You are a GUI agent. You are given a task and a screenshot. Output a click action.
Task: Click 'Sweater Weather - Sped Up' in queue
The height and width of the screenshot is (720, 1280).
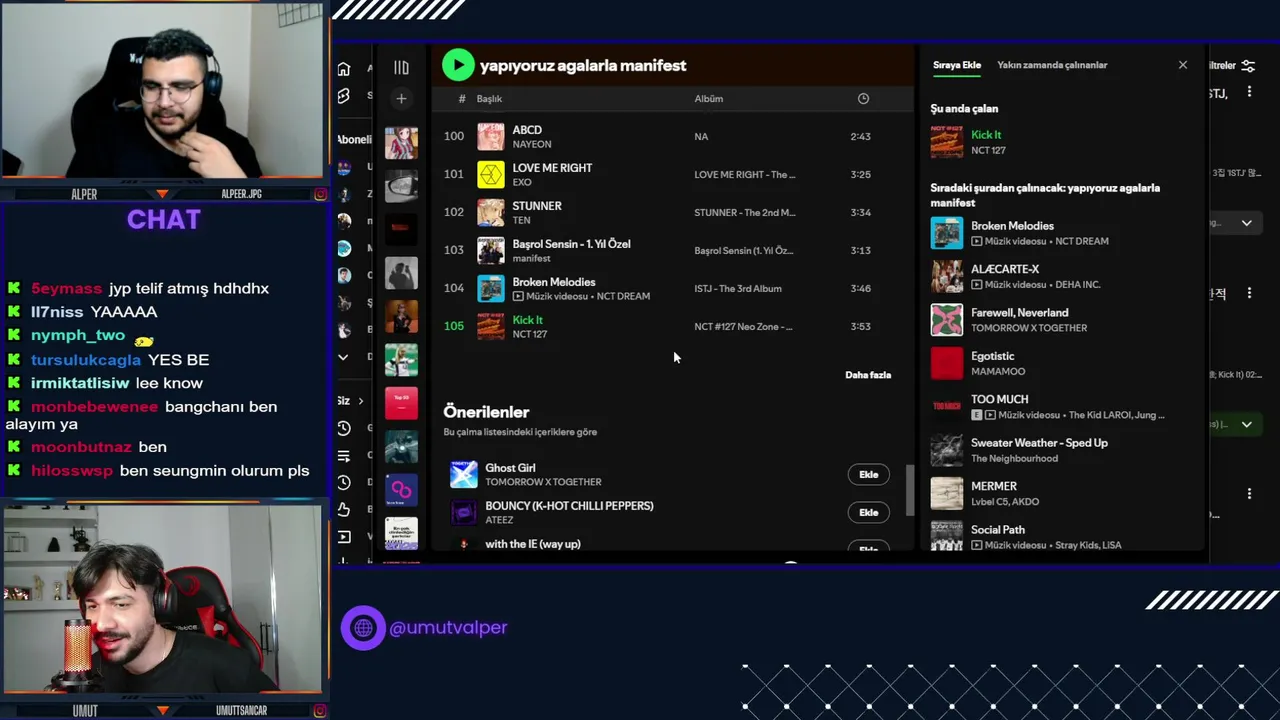(x=1039, y=443)
